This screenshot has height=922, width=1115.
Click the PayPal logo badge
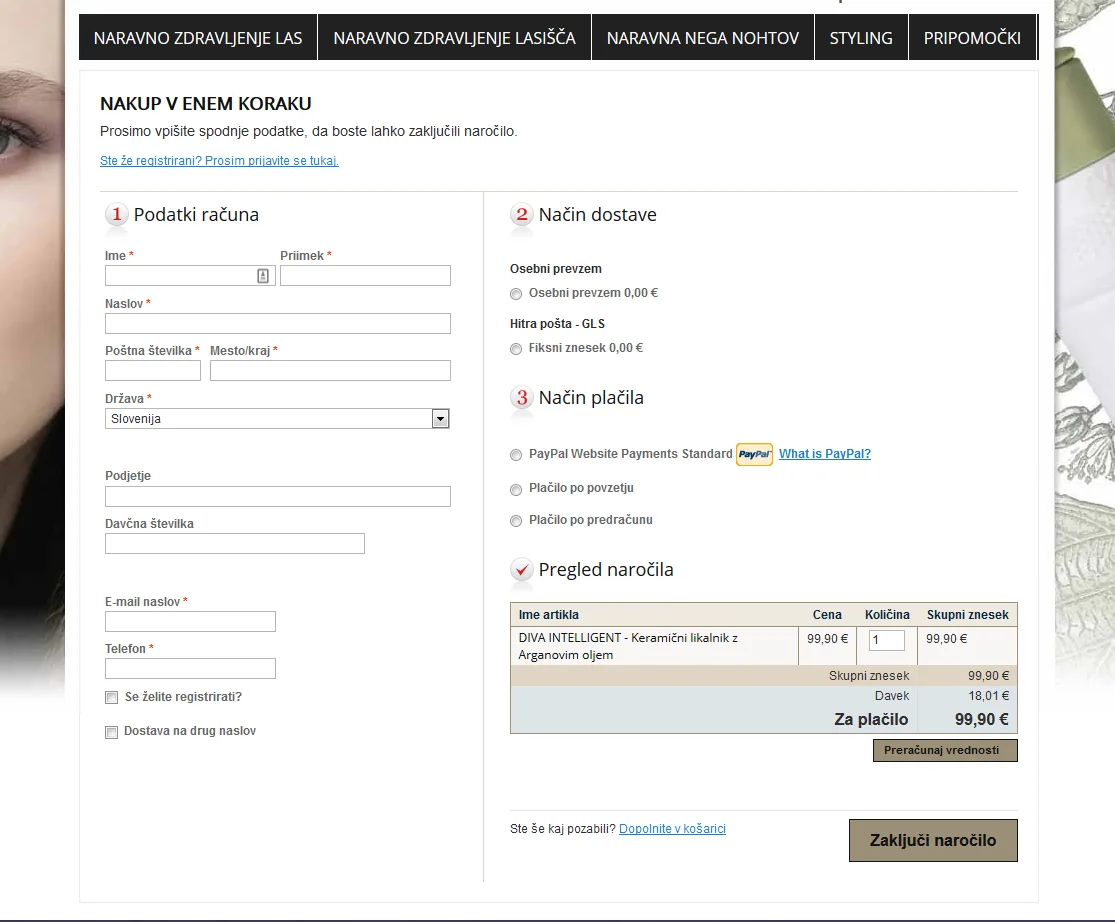point(754,454)
